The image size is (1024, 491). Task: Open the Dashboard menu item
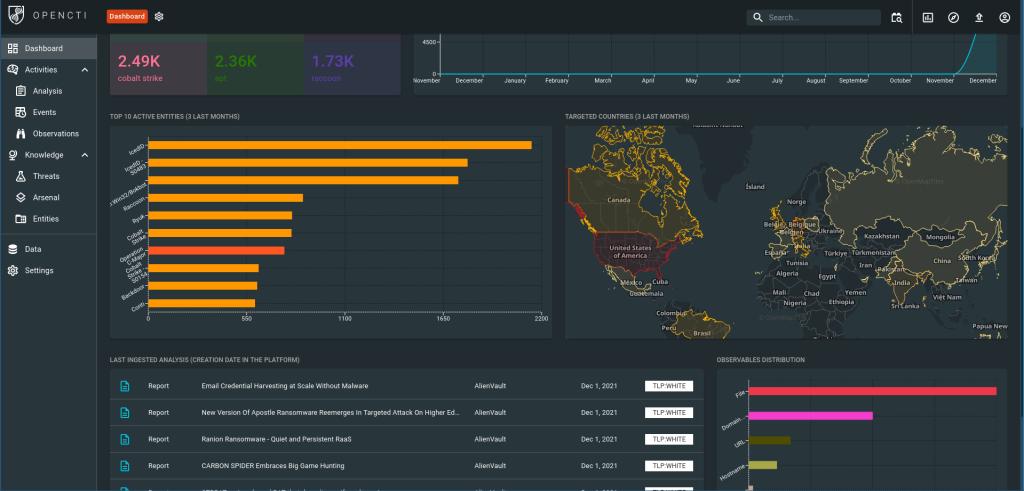(x=48, y=48)
